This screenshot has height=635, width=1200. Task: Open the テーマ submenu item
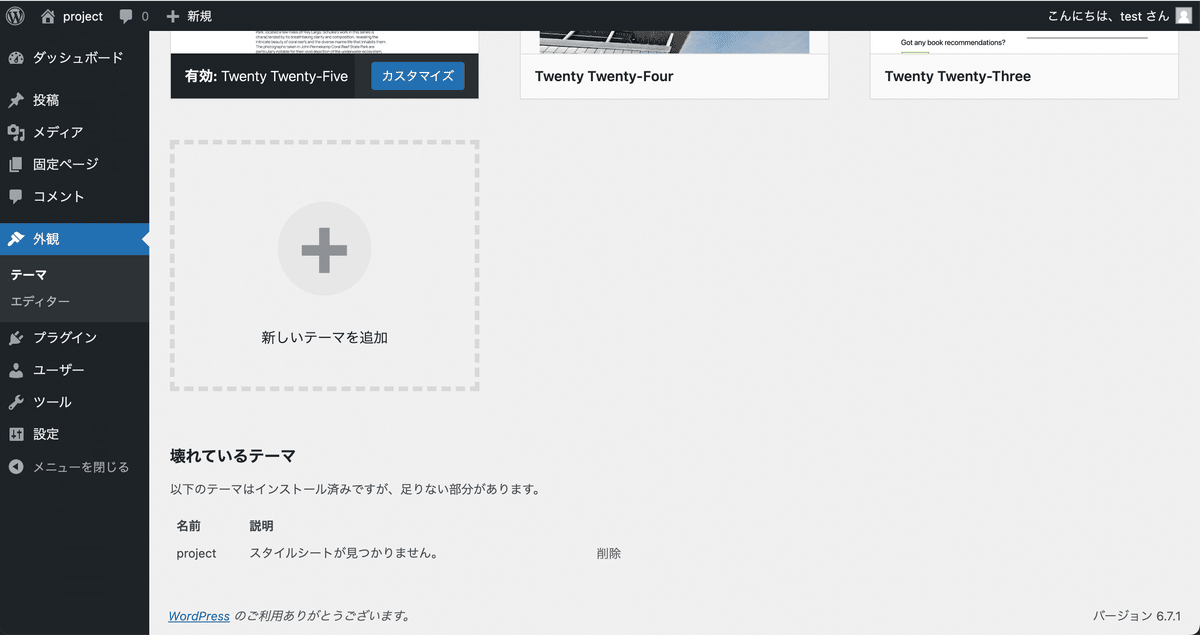(29, 275)
